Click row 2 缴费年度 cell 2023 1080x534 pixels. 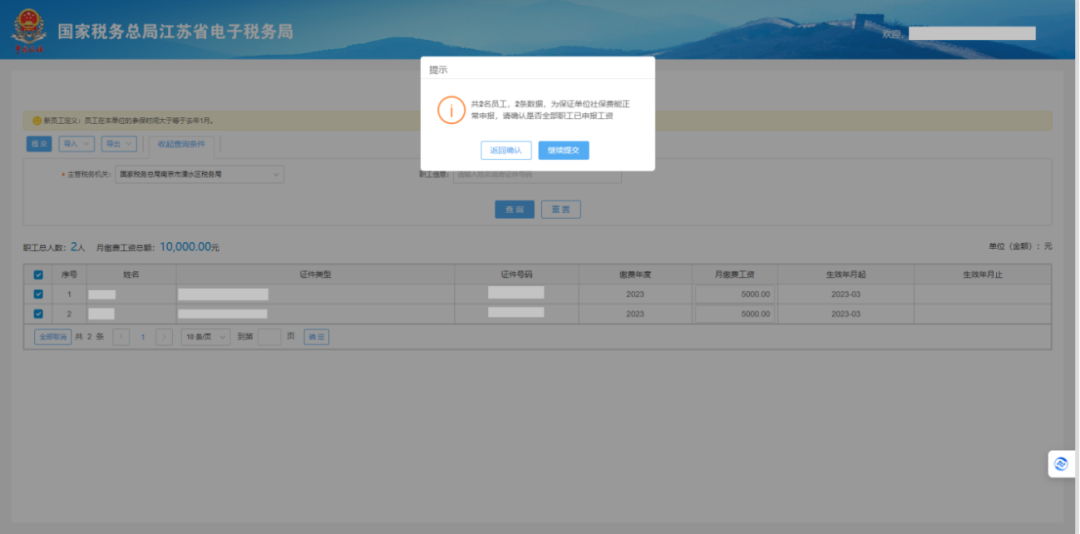point(635,314)
